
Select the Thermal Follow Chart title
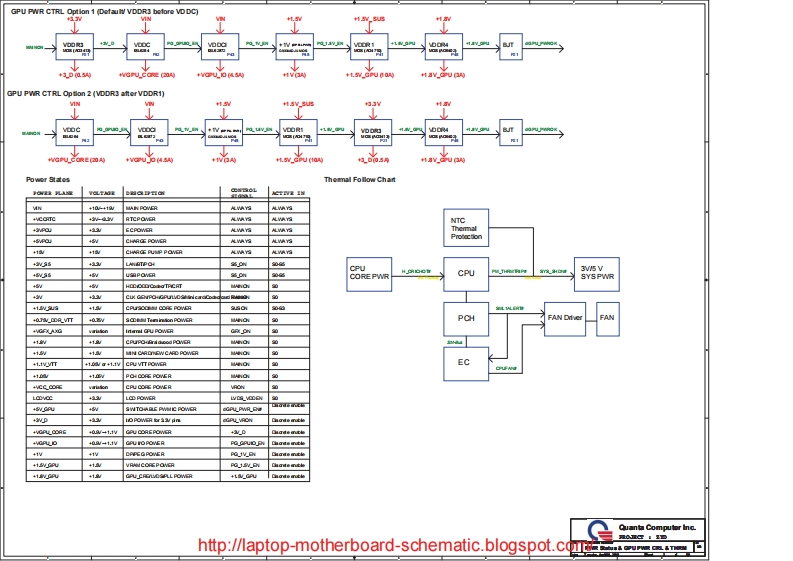360,180
